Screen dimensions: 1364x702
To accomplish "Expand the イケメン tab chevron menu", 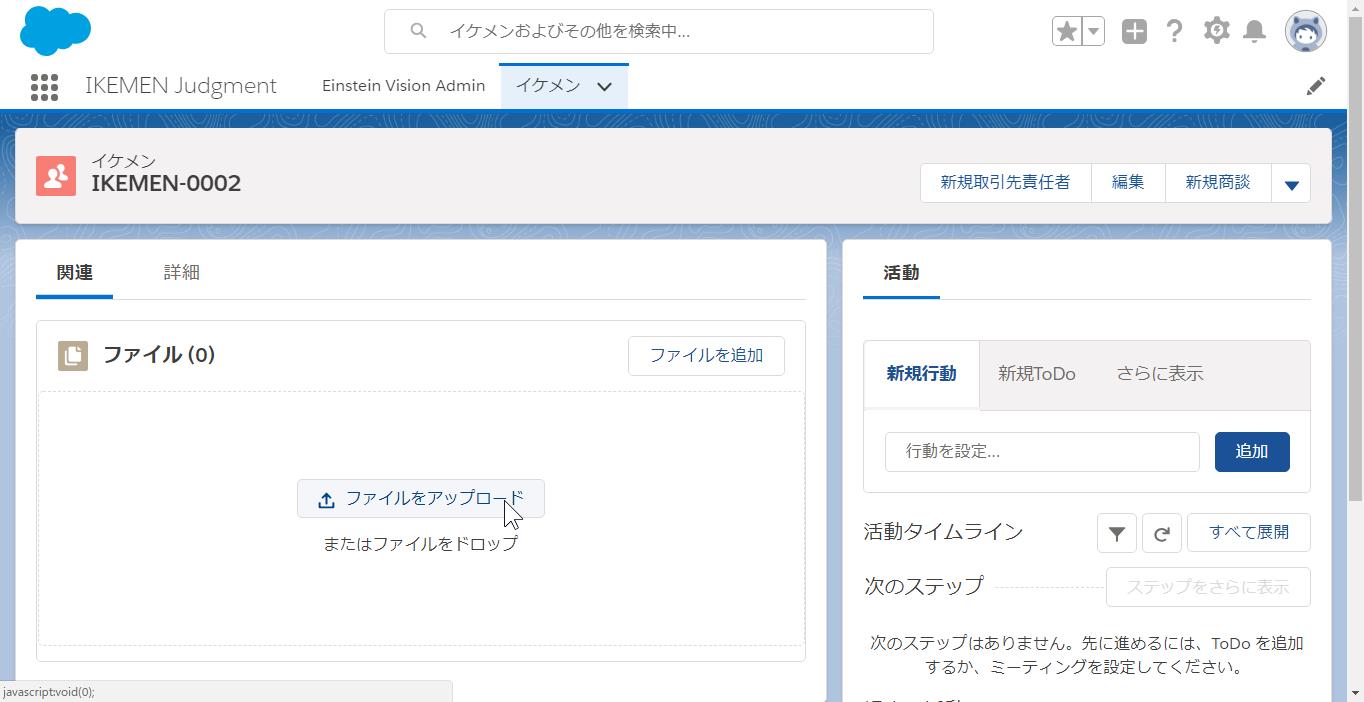I will 604,87.
